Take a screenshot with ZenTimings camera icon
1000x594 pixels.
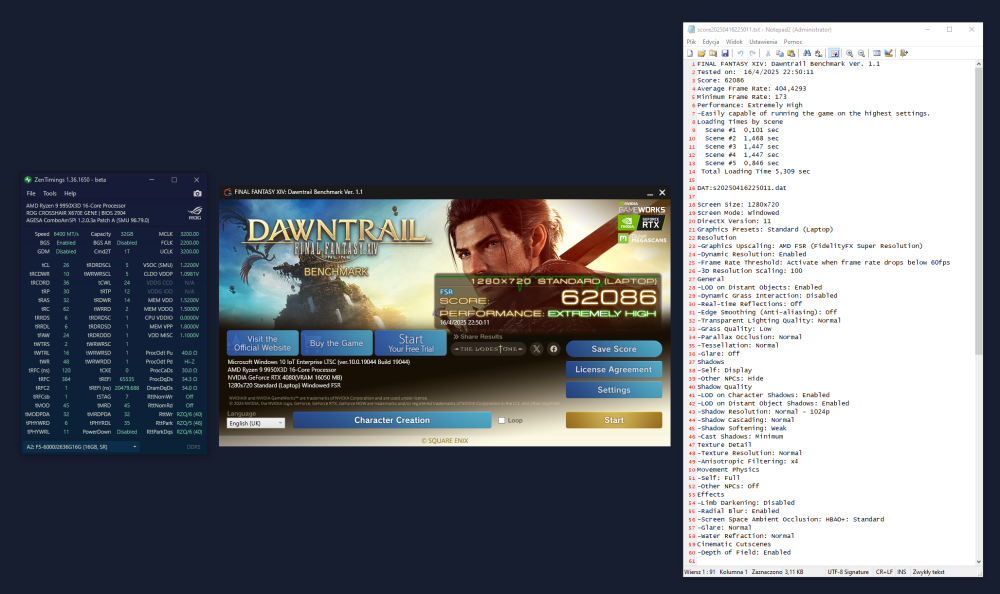pyautogui.click(x=197, y=193)
